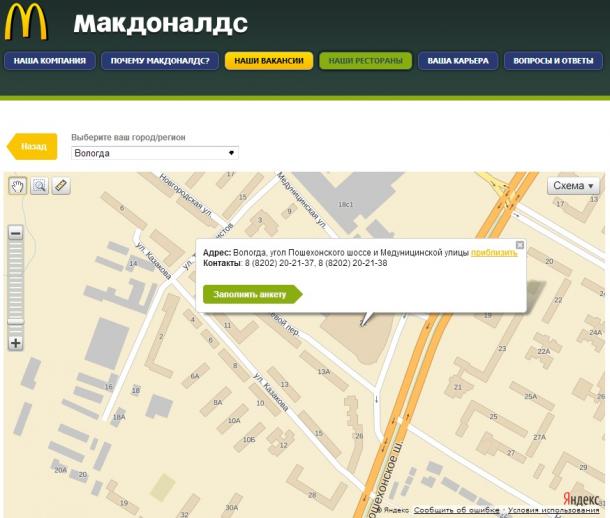610x518 pixels.
Task: Click the ул. Казакова street label near building 13
Action: [x=271, y=392]
